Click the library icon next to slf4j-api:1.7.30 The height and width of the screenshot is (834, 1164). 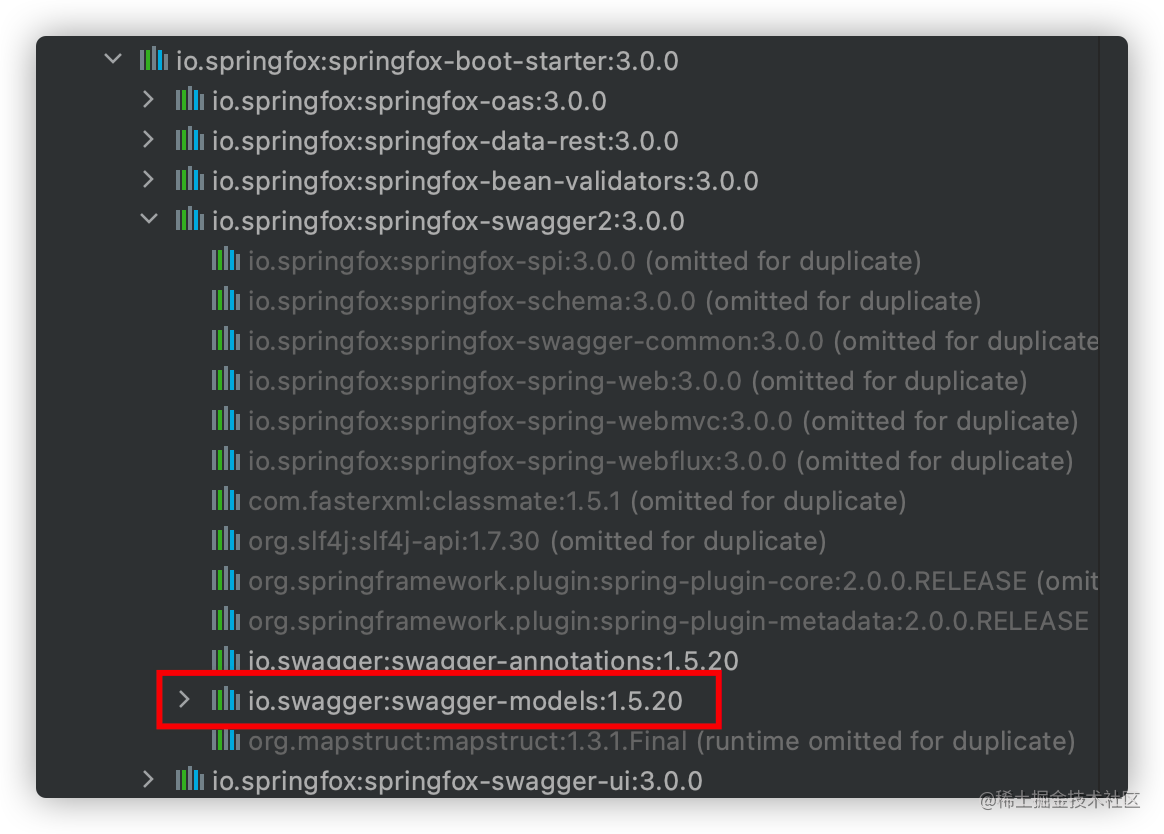[x=226, y=540]
